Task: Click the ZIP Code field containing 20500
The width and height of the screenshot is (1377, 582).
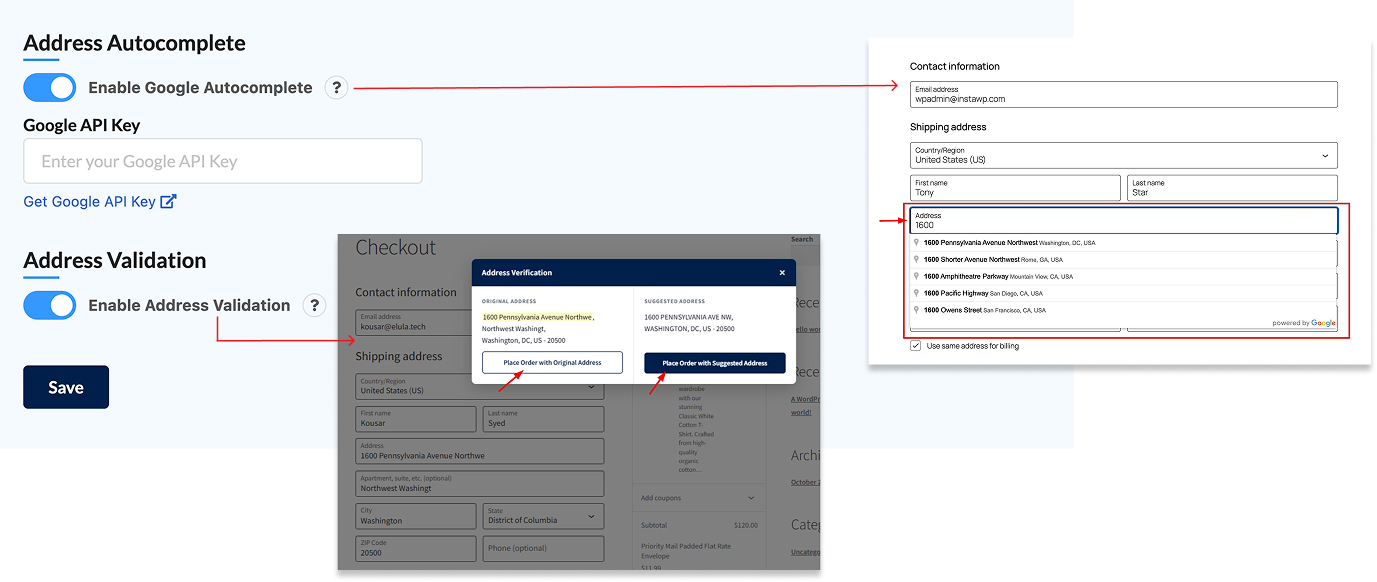Action: coord(416,548)
